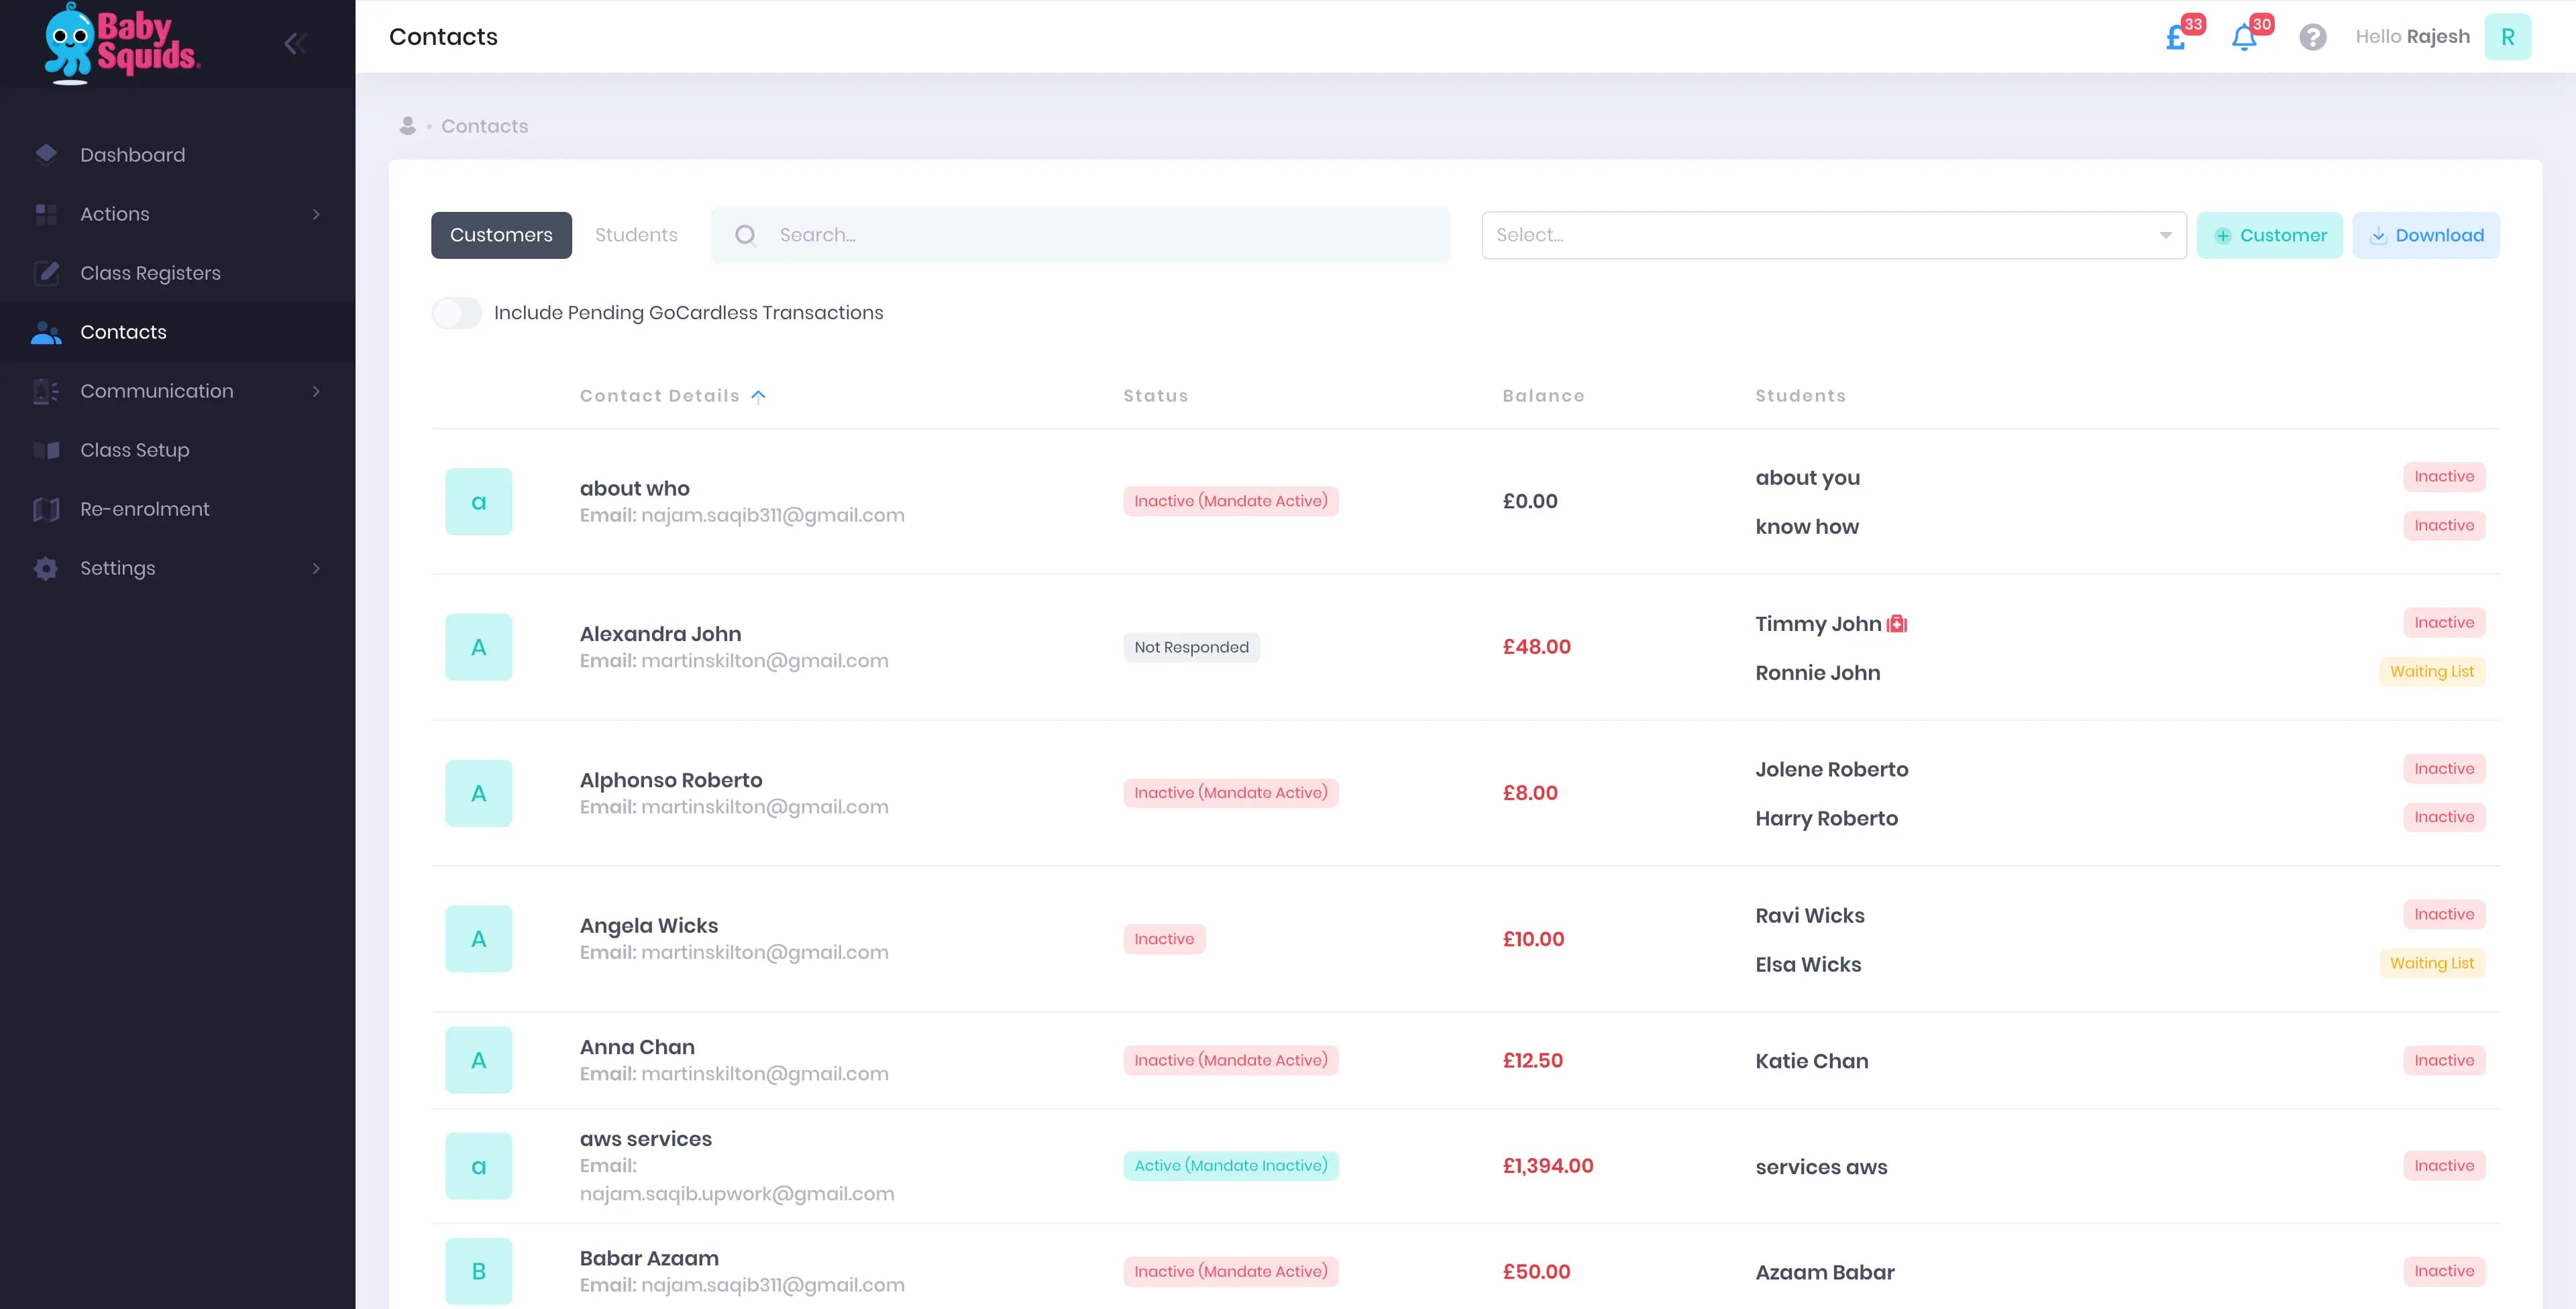Expand the Communication sidebar menu
This screenshot has height=1309, width=2576.
(x=157, y=391)
